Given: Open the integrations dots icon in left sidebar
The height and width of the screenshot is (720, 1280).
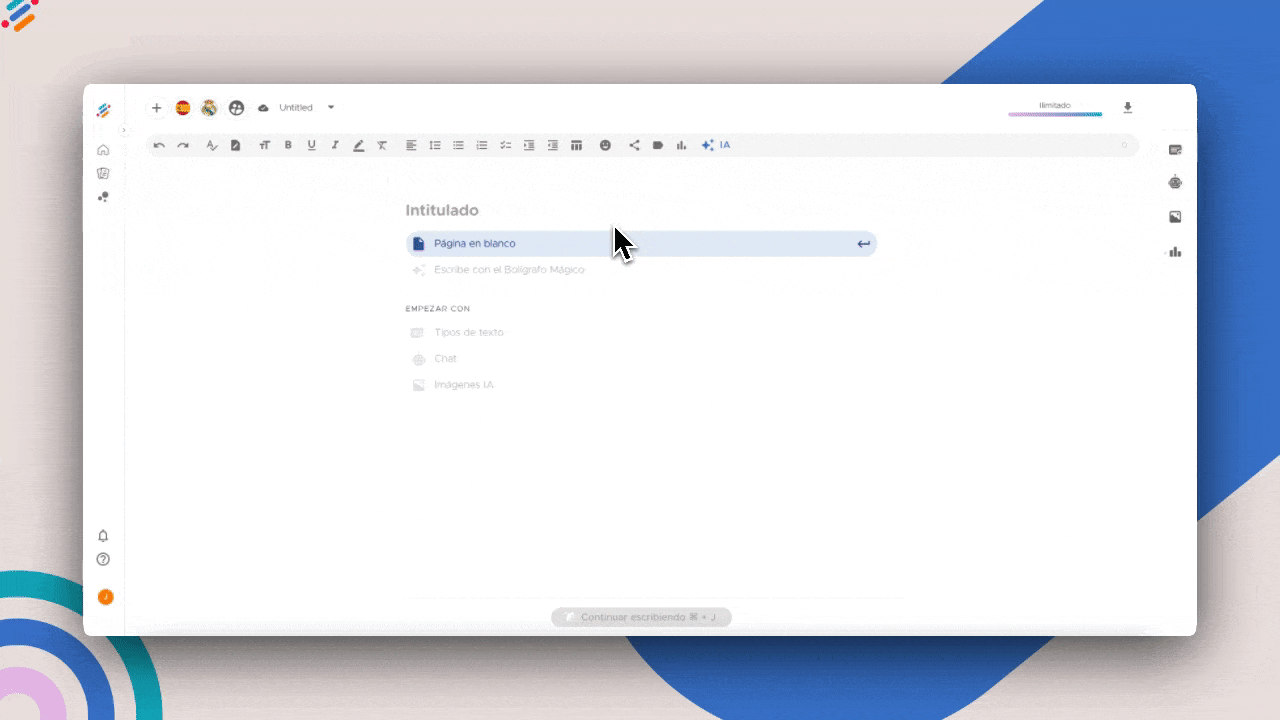Looking at the screenshot, I should tap(103, 197).
